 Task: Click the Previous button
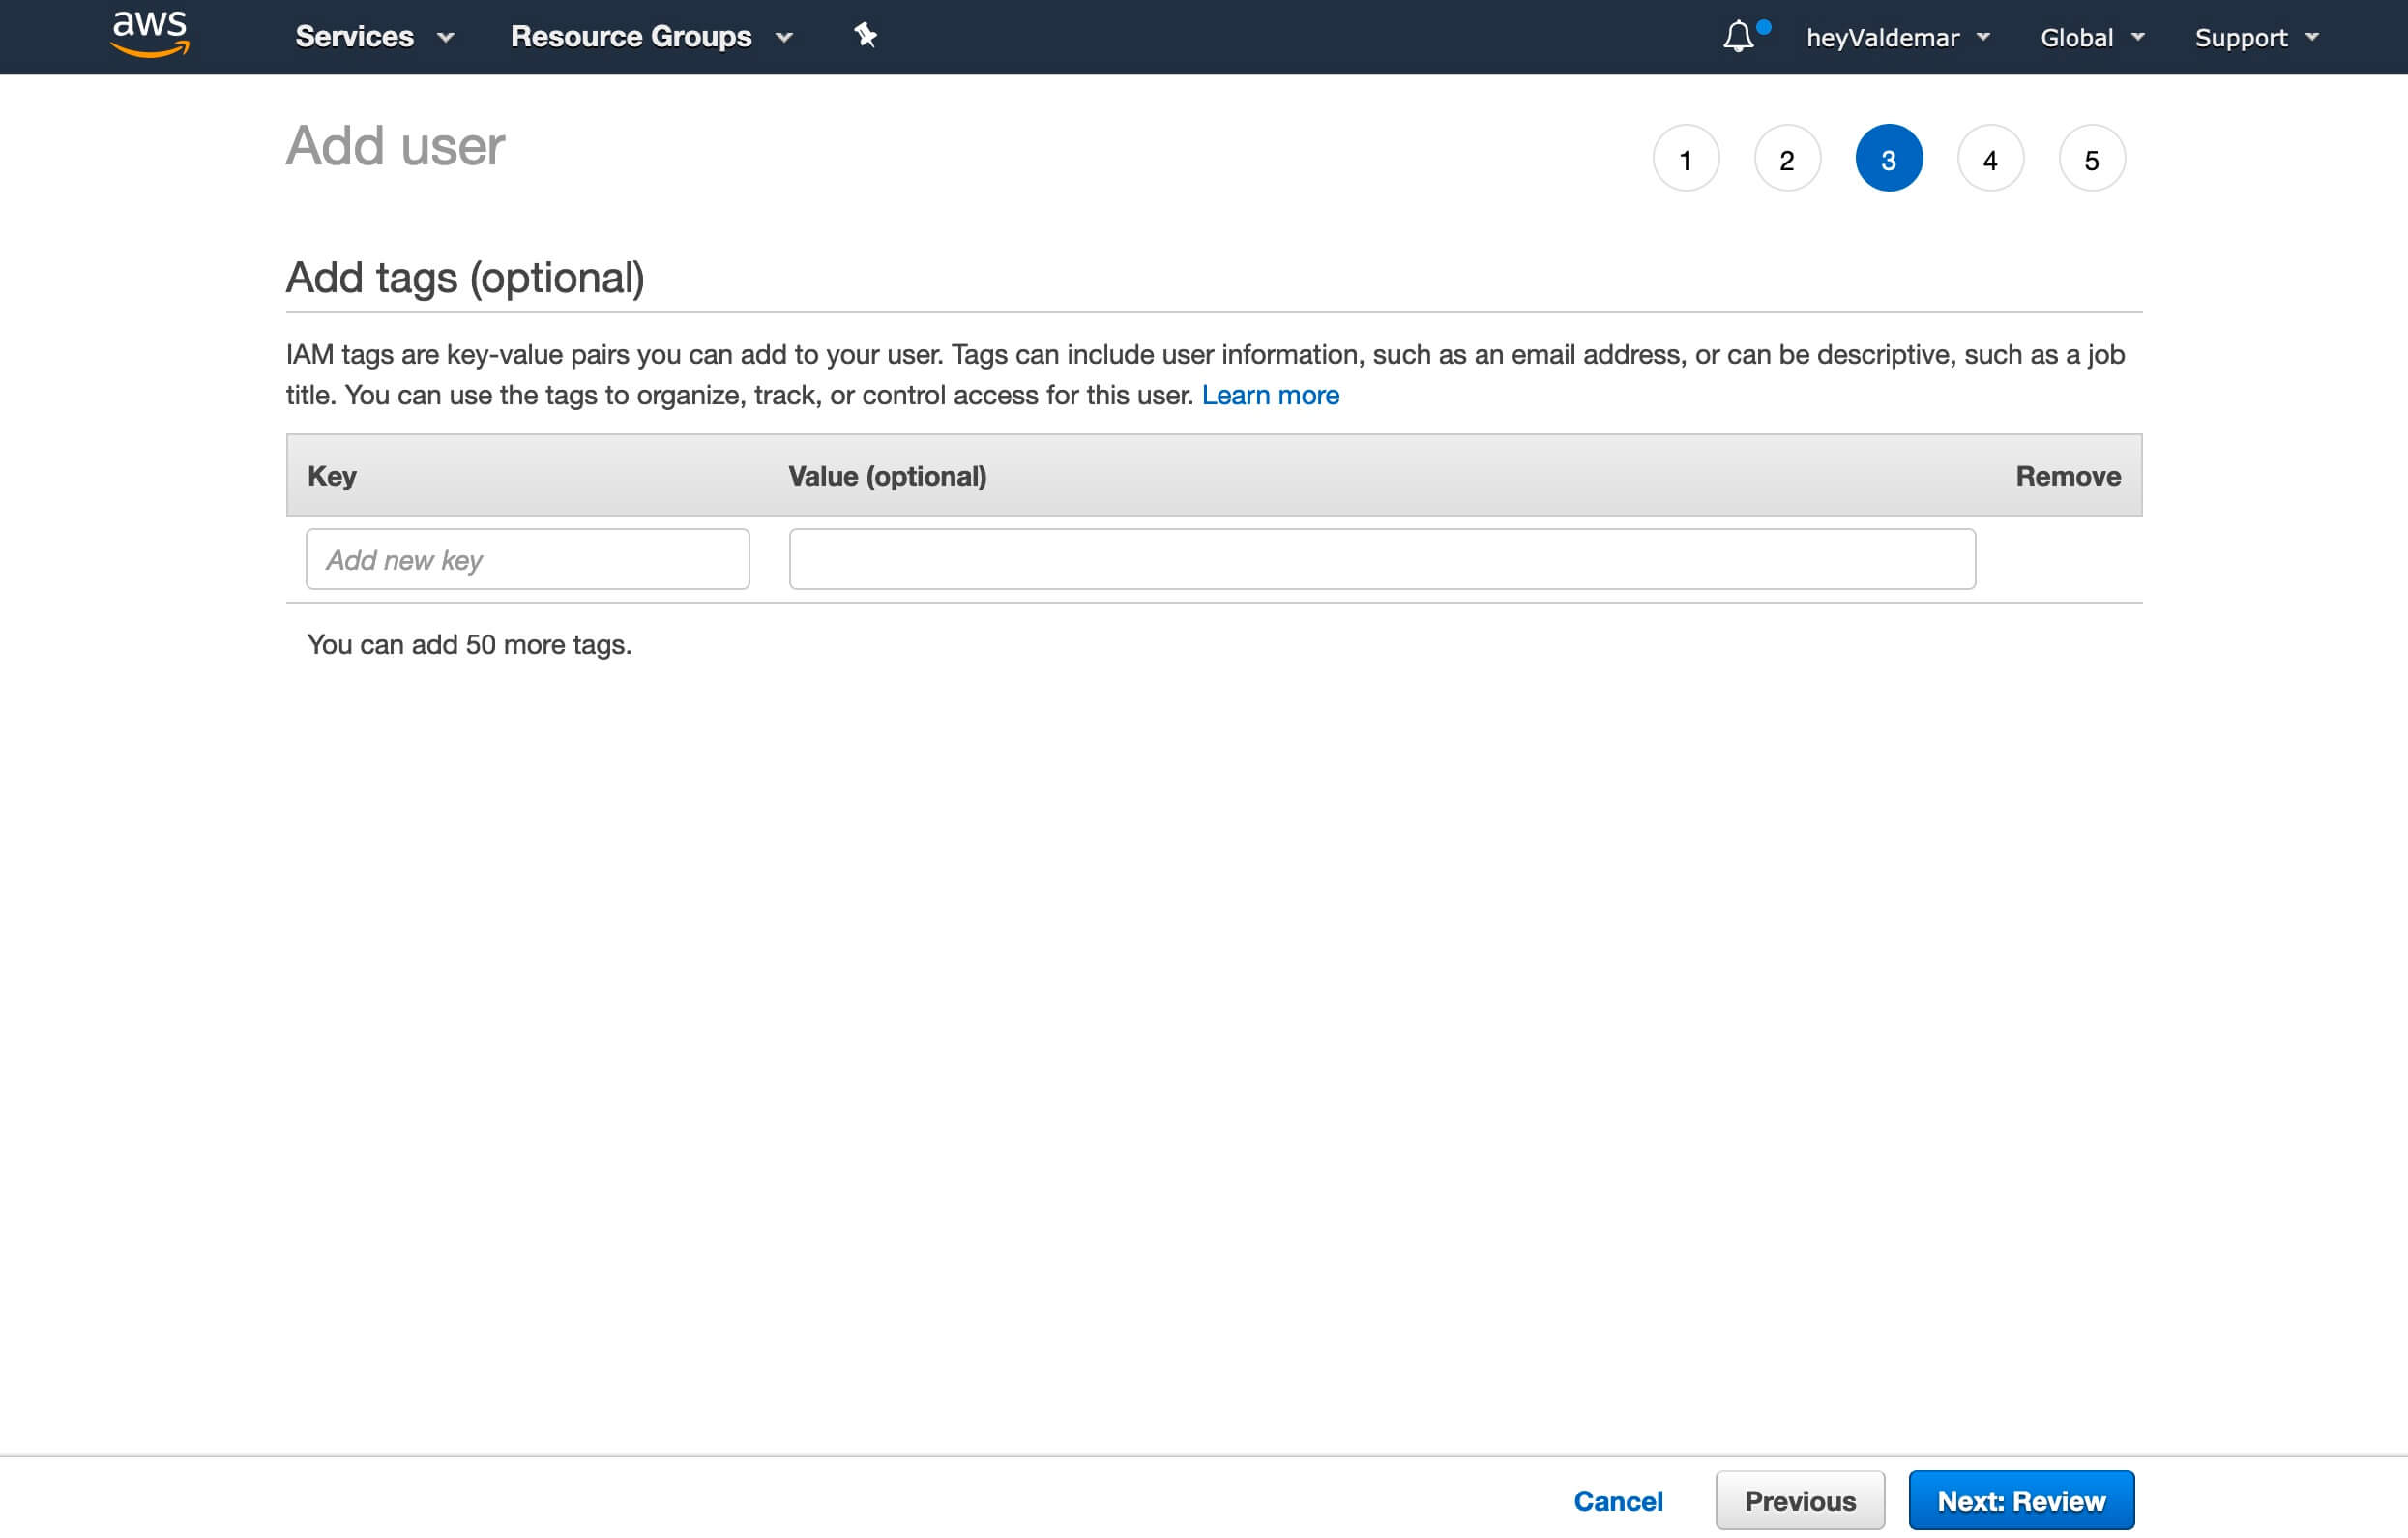tap(1801, 1501)
